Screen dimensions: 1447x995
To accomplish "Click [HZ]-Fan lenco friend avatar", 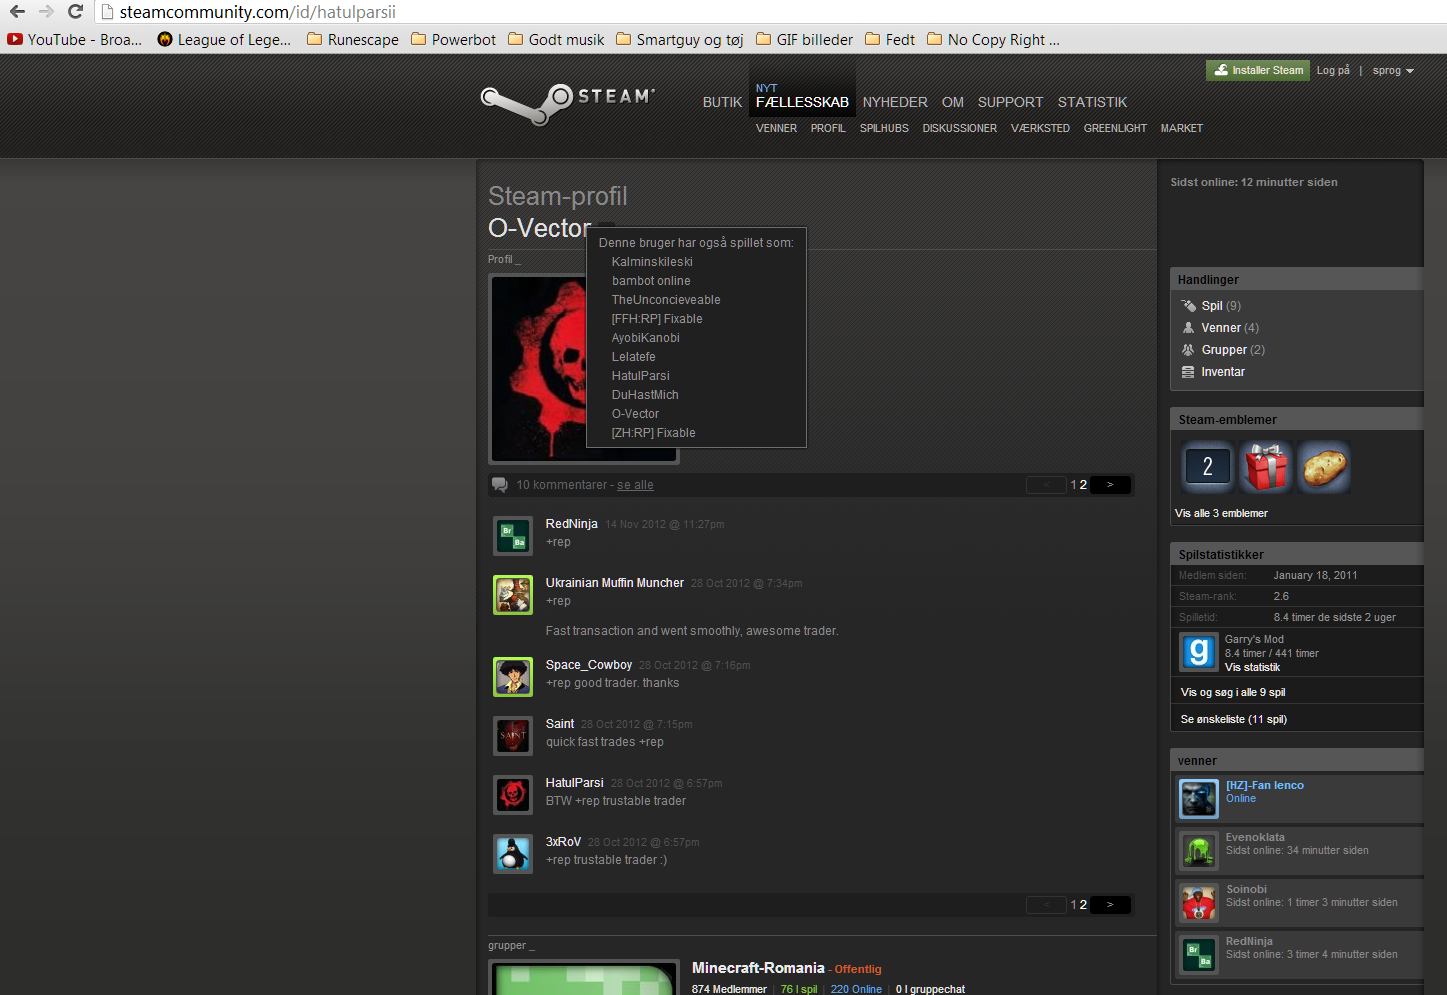I will (x=1199, y=799).
